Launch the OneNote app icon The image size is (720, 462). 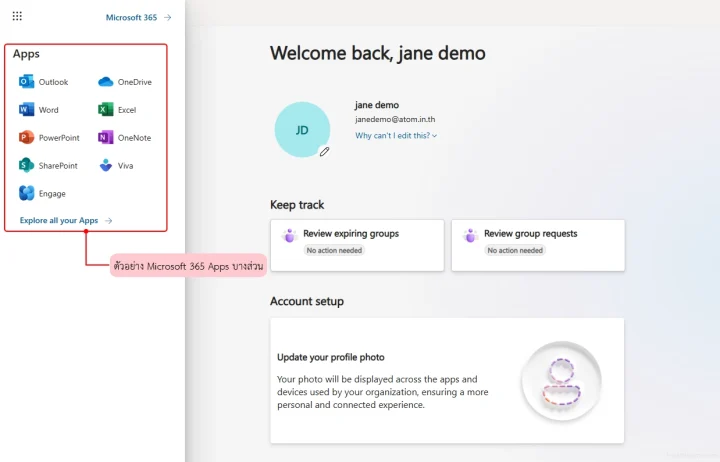coord(106,137)
